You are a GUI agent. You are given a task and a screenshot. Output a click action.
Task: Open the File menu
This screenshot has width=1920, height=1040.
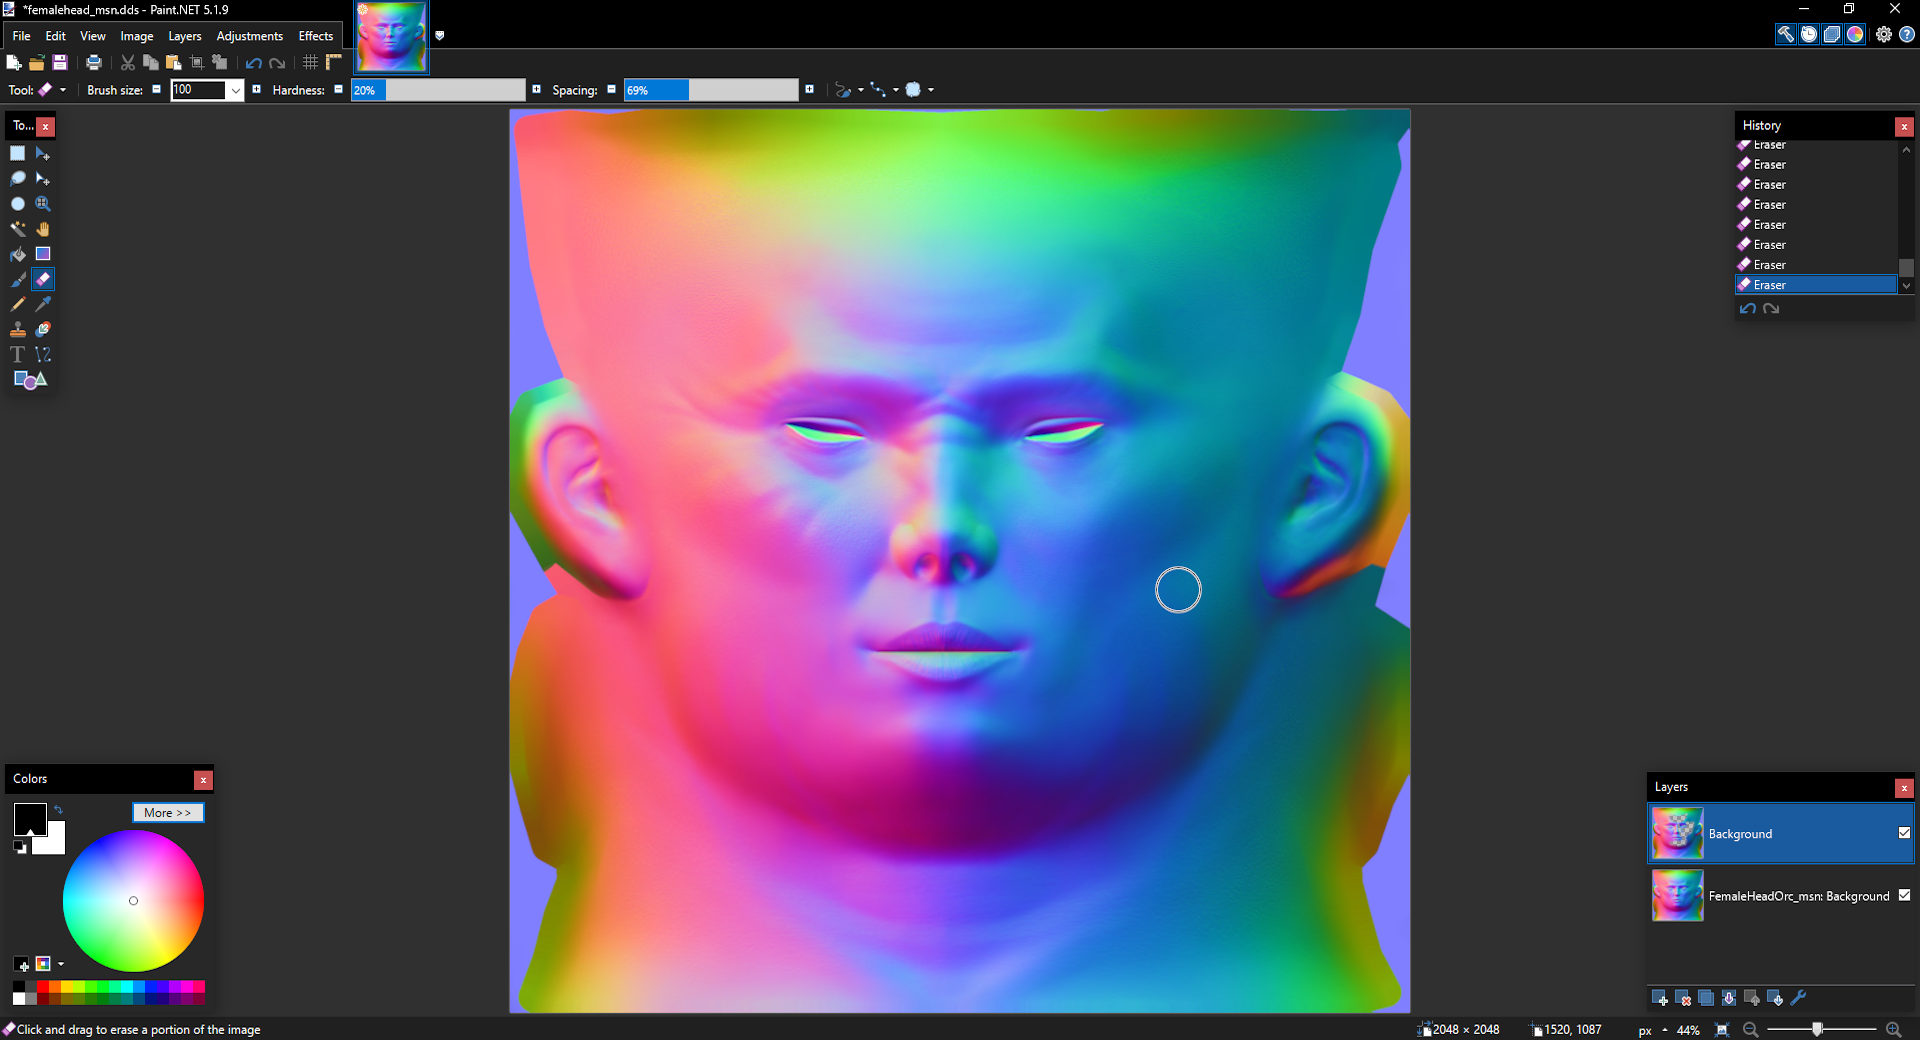(21, 36)
